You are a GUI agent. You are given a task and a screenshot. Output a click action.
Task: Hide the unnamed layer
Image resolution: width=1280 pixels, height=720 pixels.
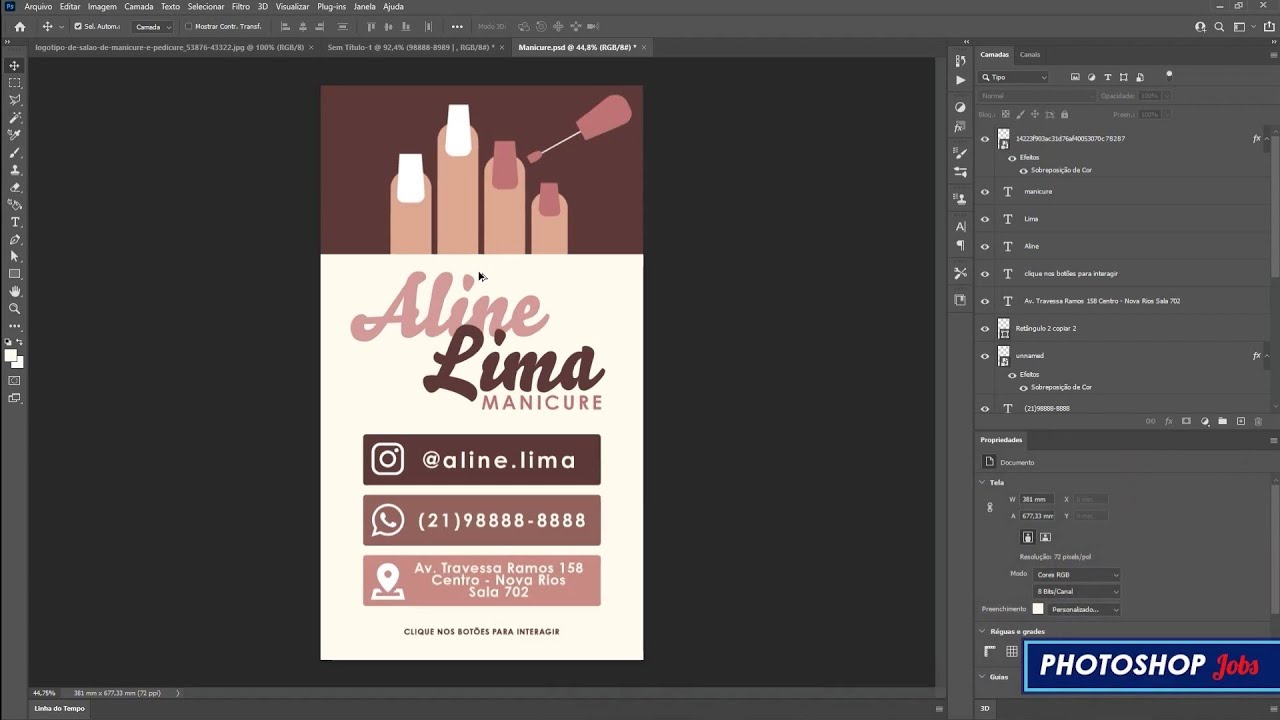click(x=984, y=356)
